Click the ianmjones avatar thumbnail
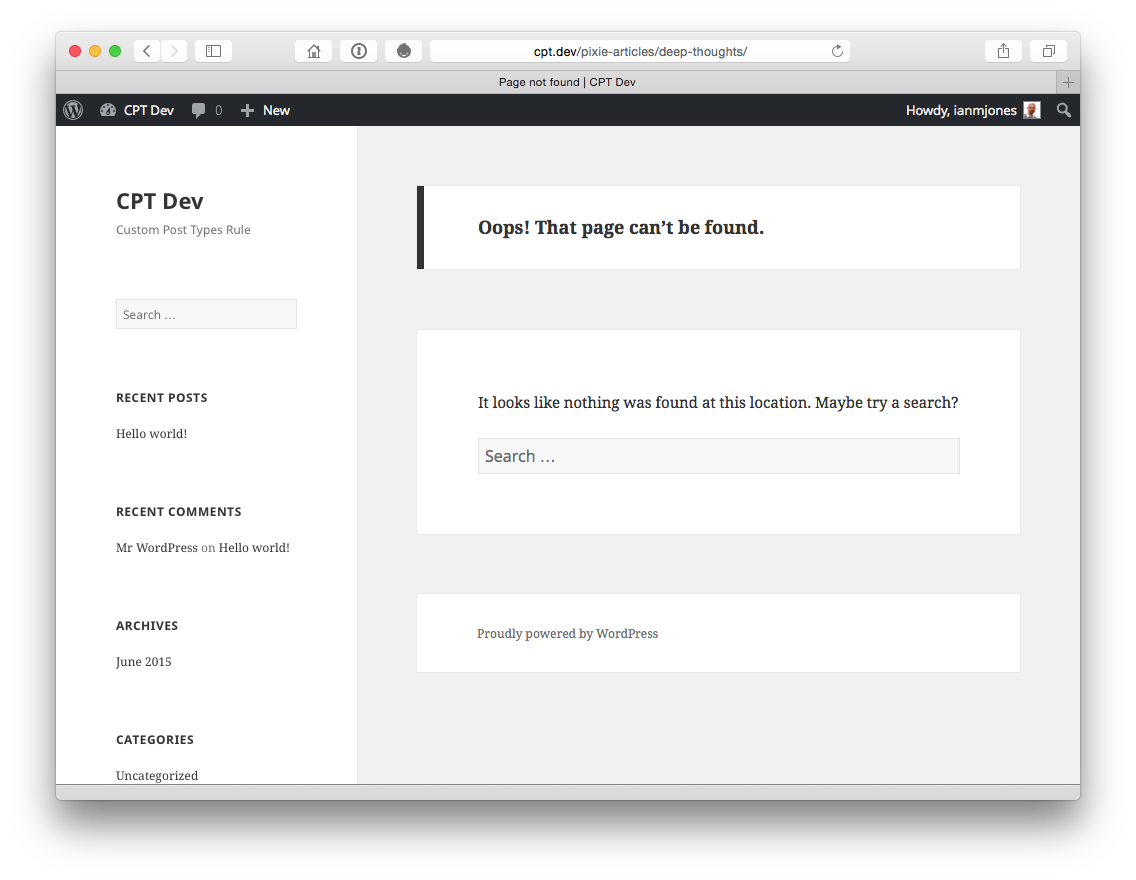Screen dimensions: 1136x880 [x=1032, y=110]
